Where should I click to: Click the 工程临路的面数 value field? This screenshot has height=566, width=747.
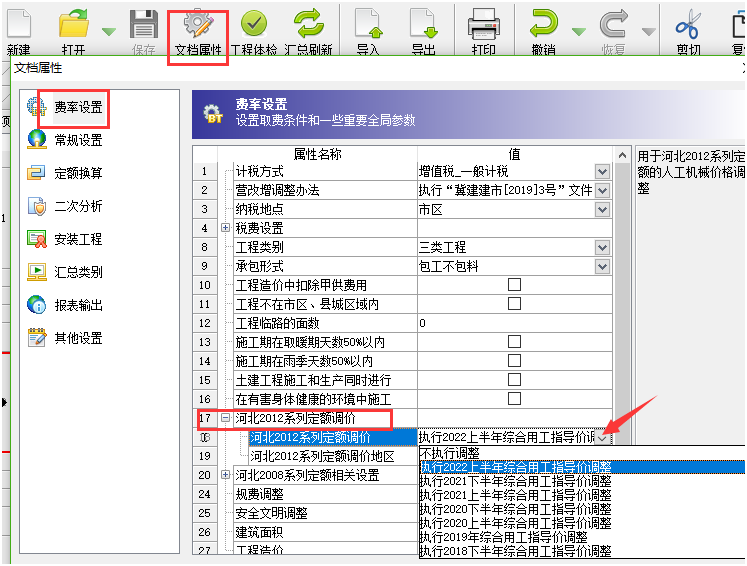(x=514, y=323)
